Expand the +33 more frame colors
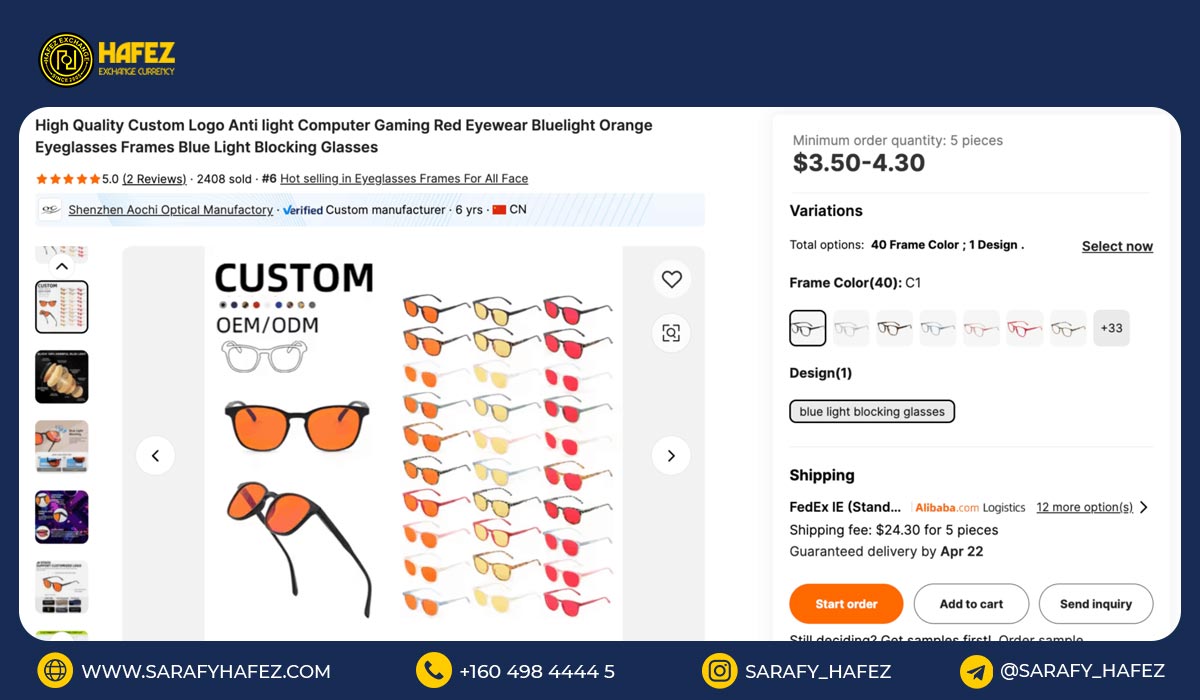The height and width of the screenshot is (700, 1200). [x=1111, y=328]
